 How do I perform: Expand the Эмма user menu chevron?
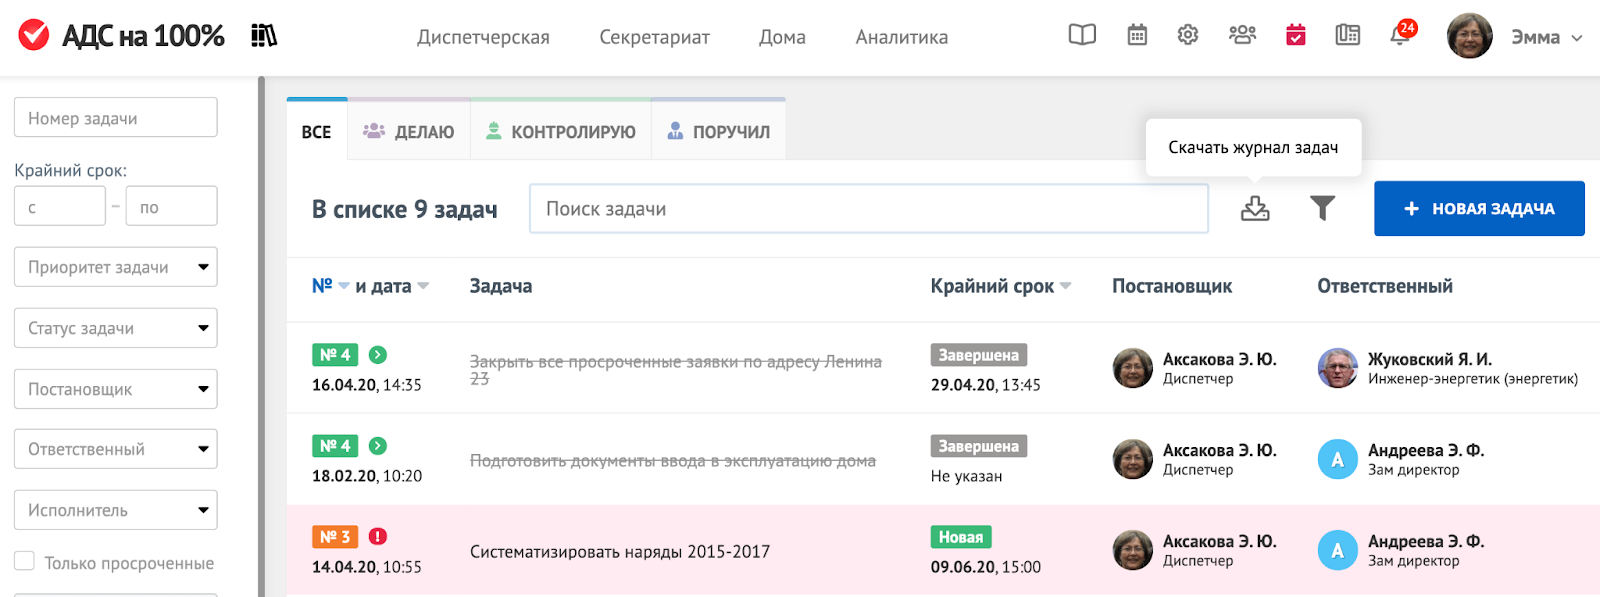point(1577,38)
